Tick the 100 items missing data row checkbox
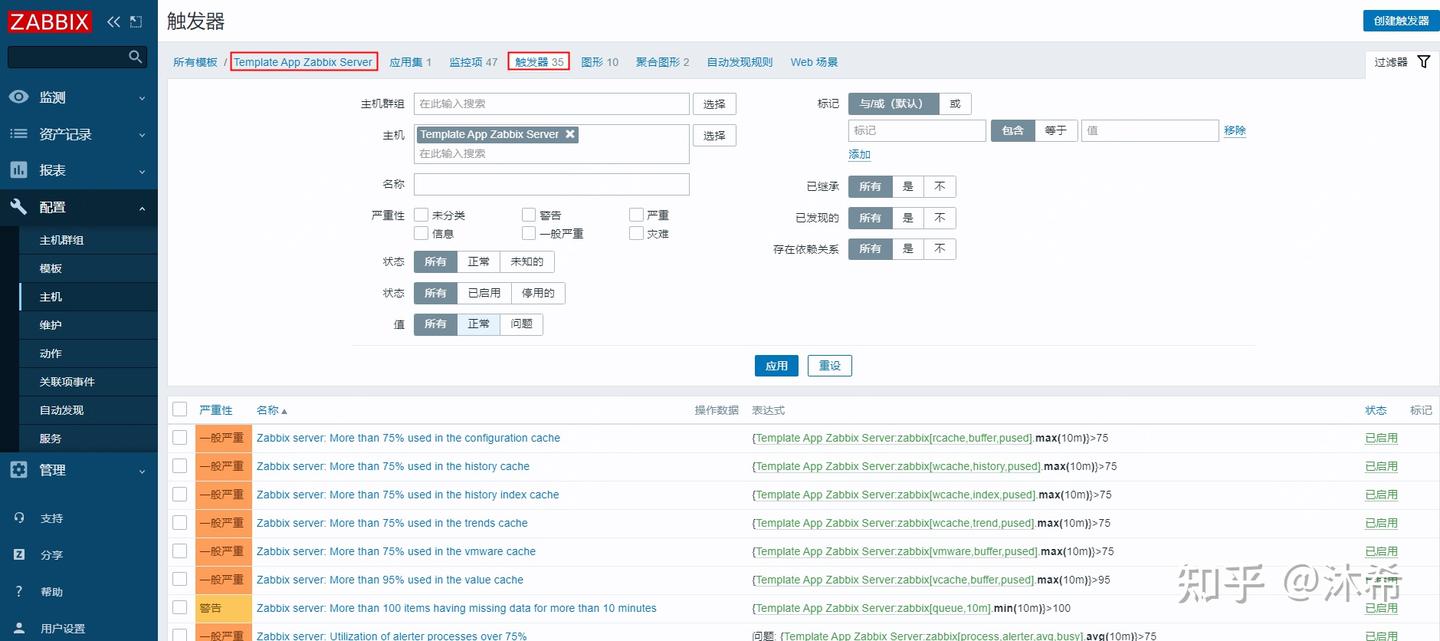 (180, 608)
